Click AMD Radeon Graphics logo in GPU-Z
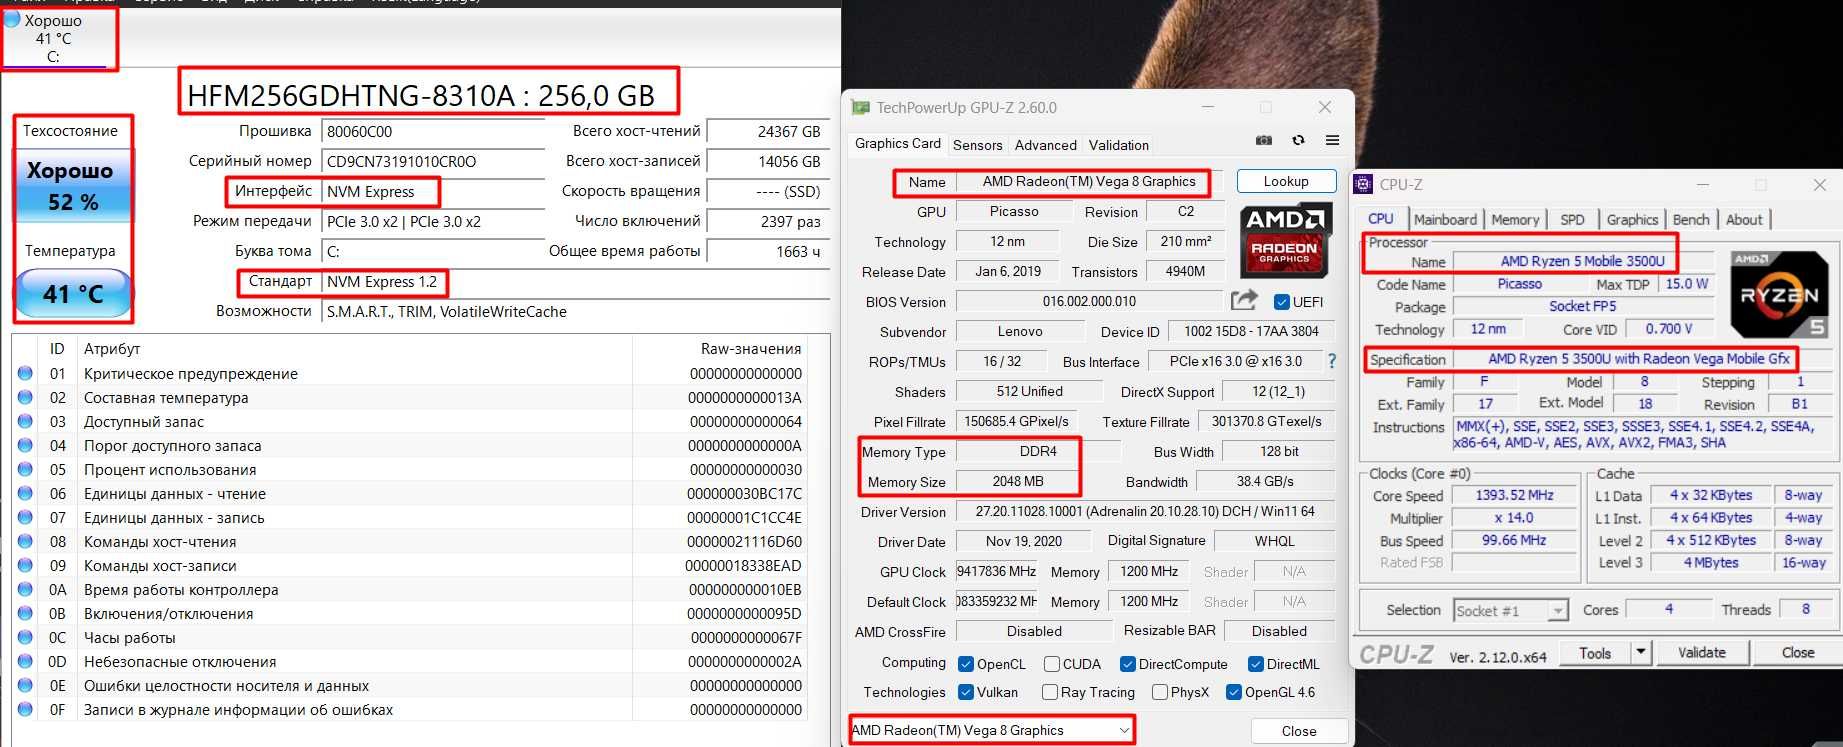The height and width of the screenshot is (747, 1843). pyautogui.click(x=1284, y=241)
